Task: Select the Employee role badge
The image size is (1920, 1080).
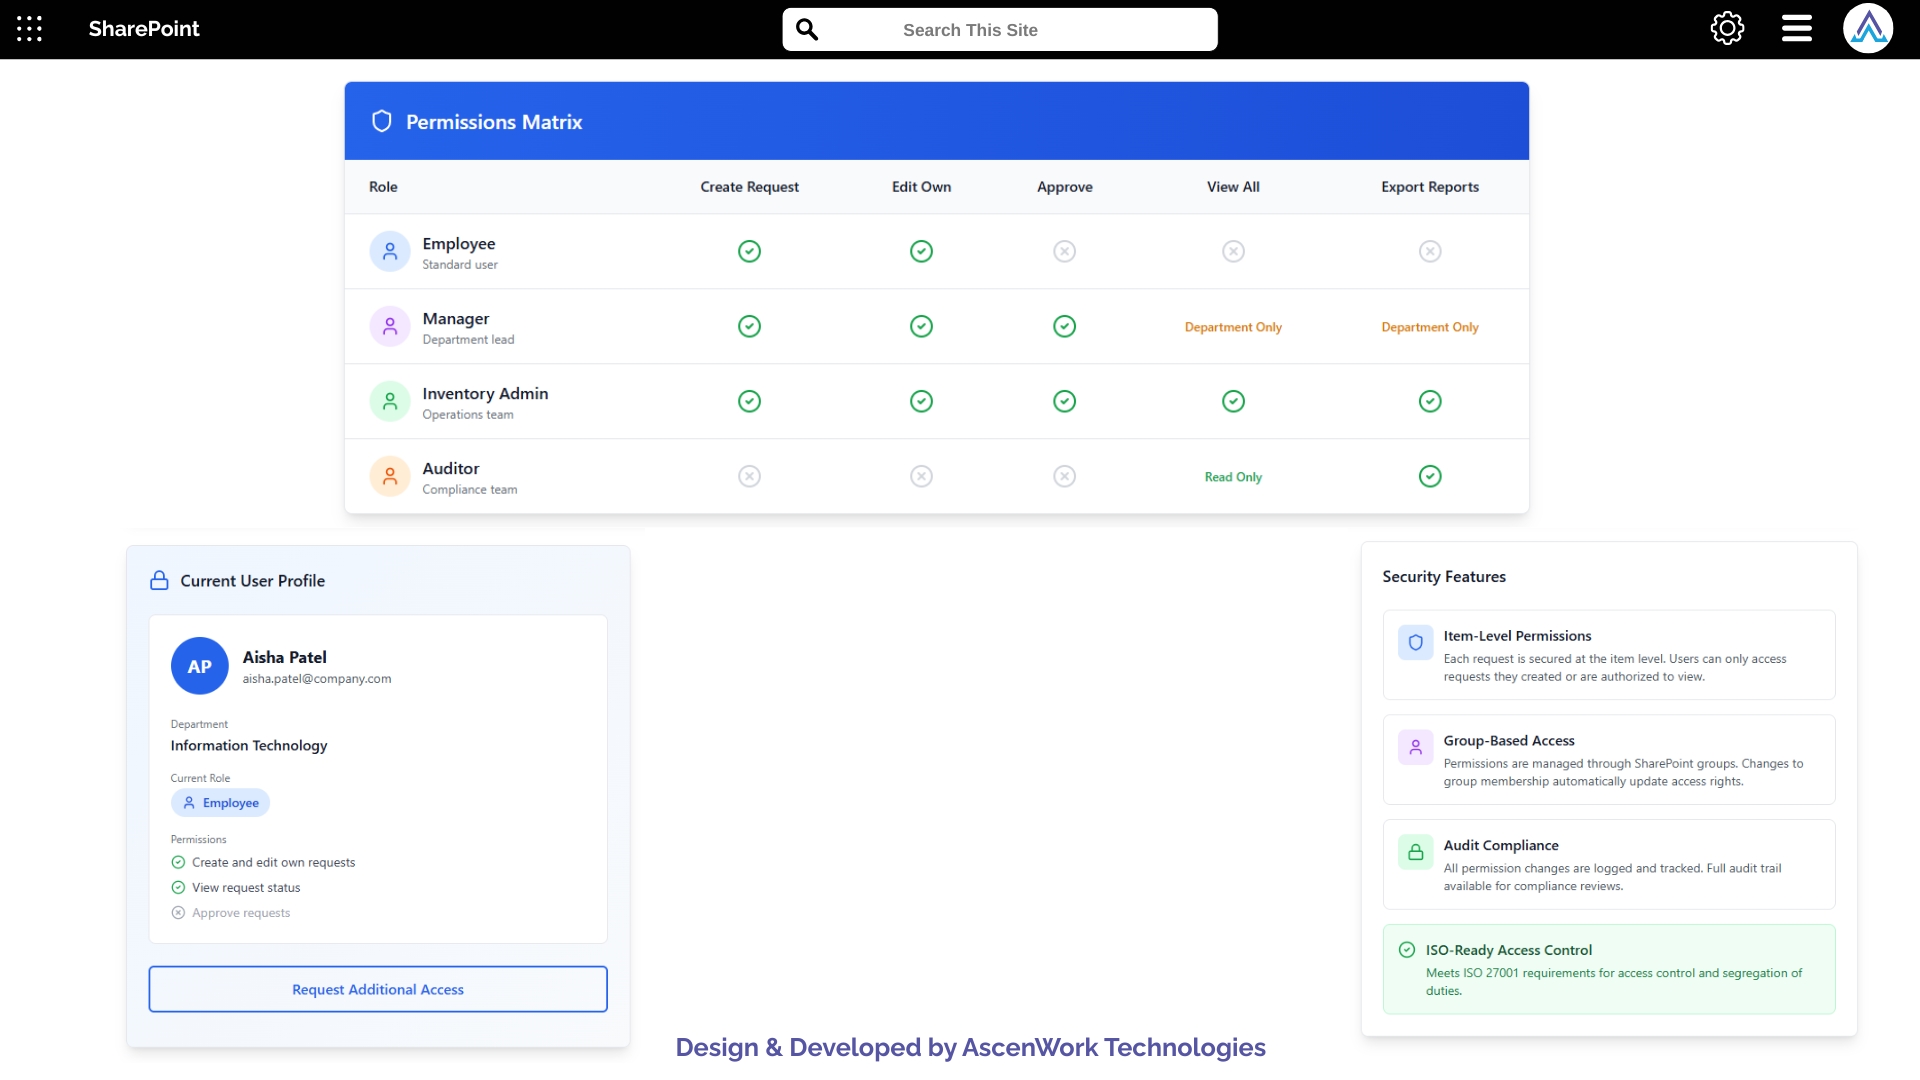Action: (219, 802)
